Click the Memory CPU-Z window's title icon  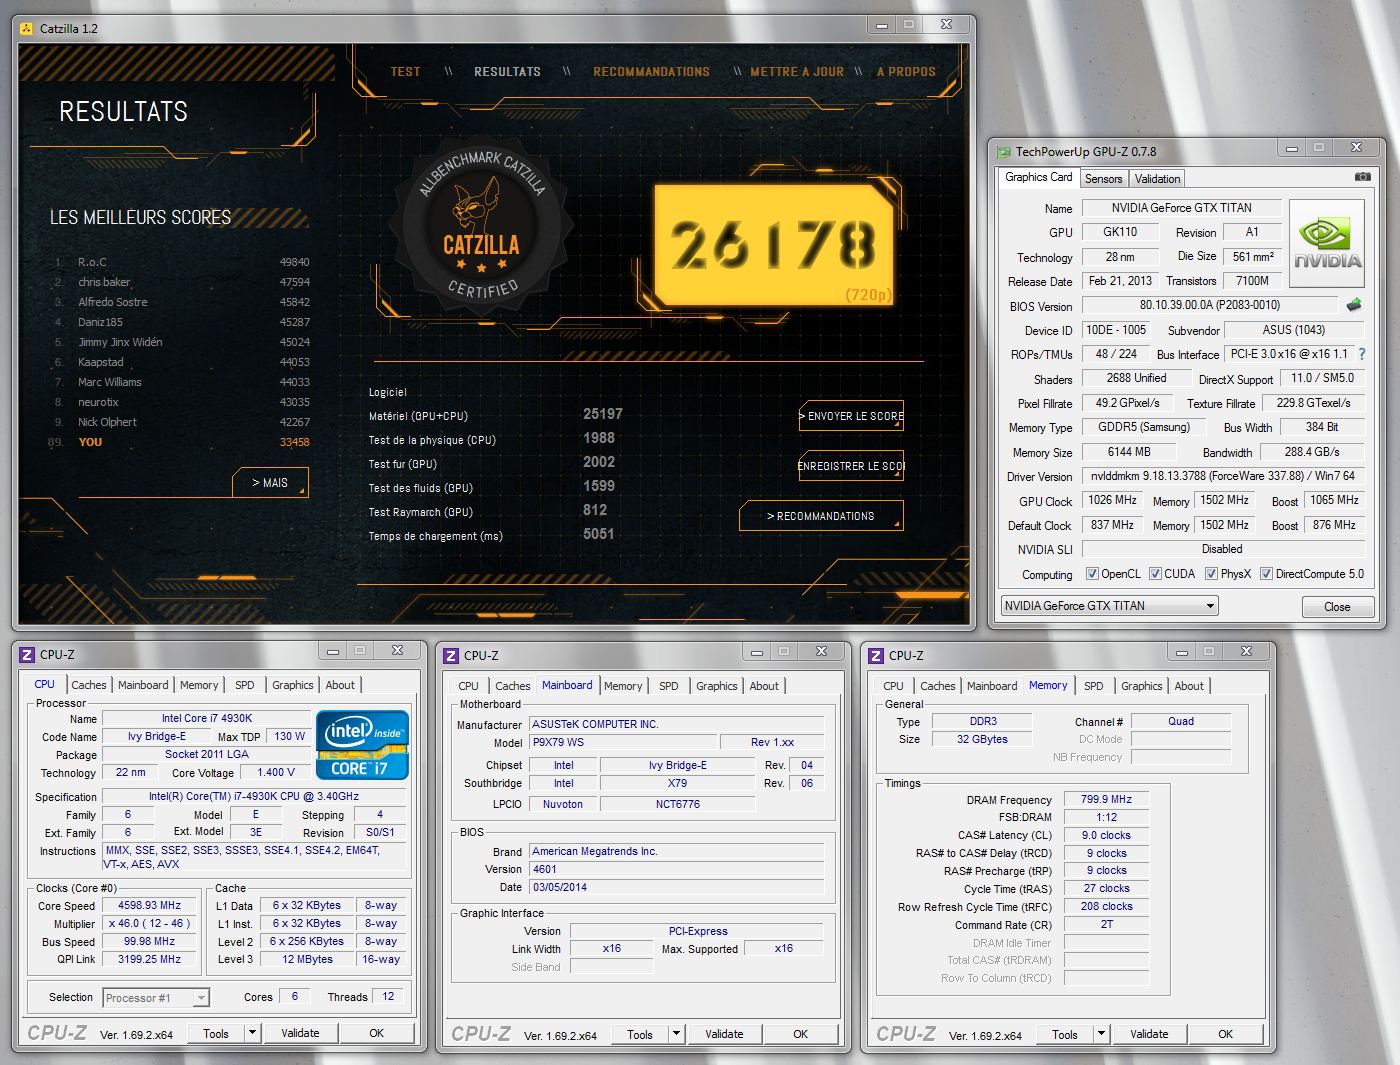(876, 656)
